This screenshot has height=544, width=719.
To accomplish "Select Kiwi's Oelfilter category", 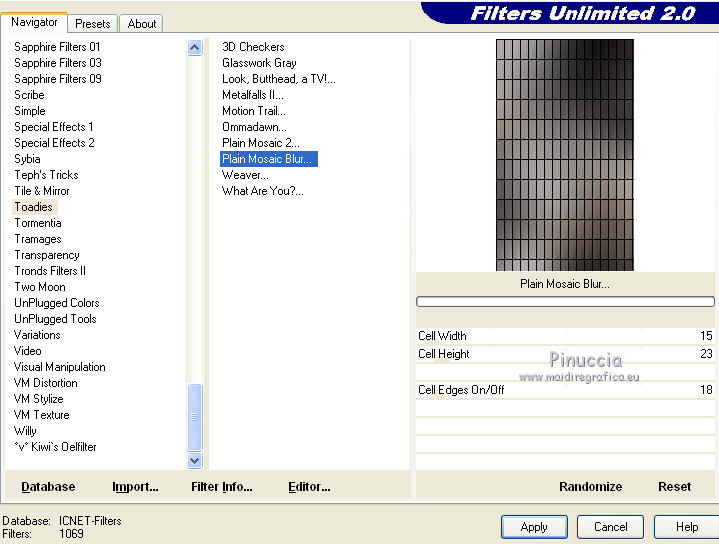I will pos(55,447).
